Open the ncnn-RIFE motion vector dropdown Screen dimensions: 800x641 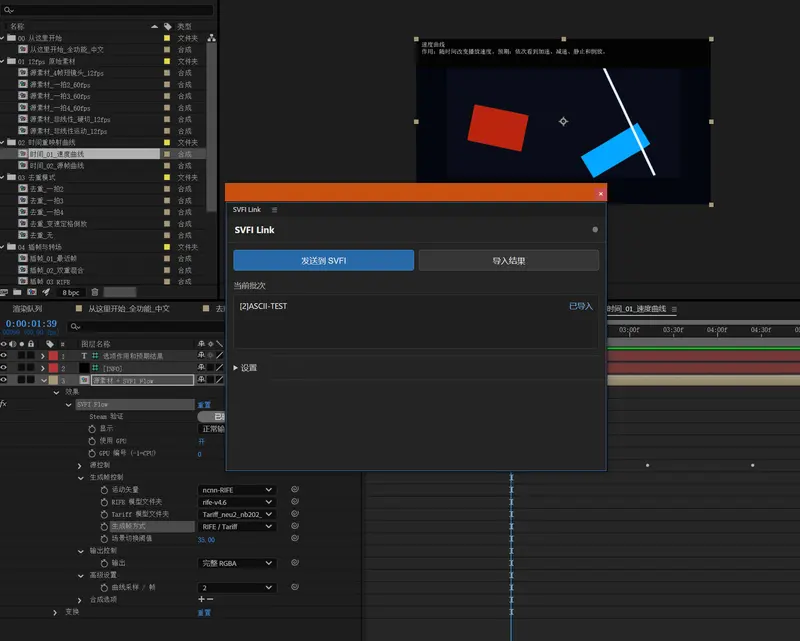coord(237,490)
